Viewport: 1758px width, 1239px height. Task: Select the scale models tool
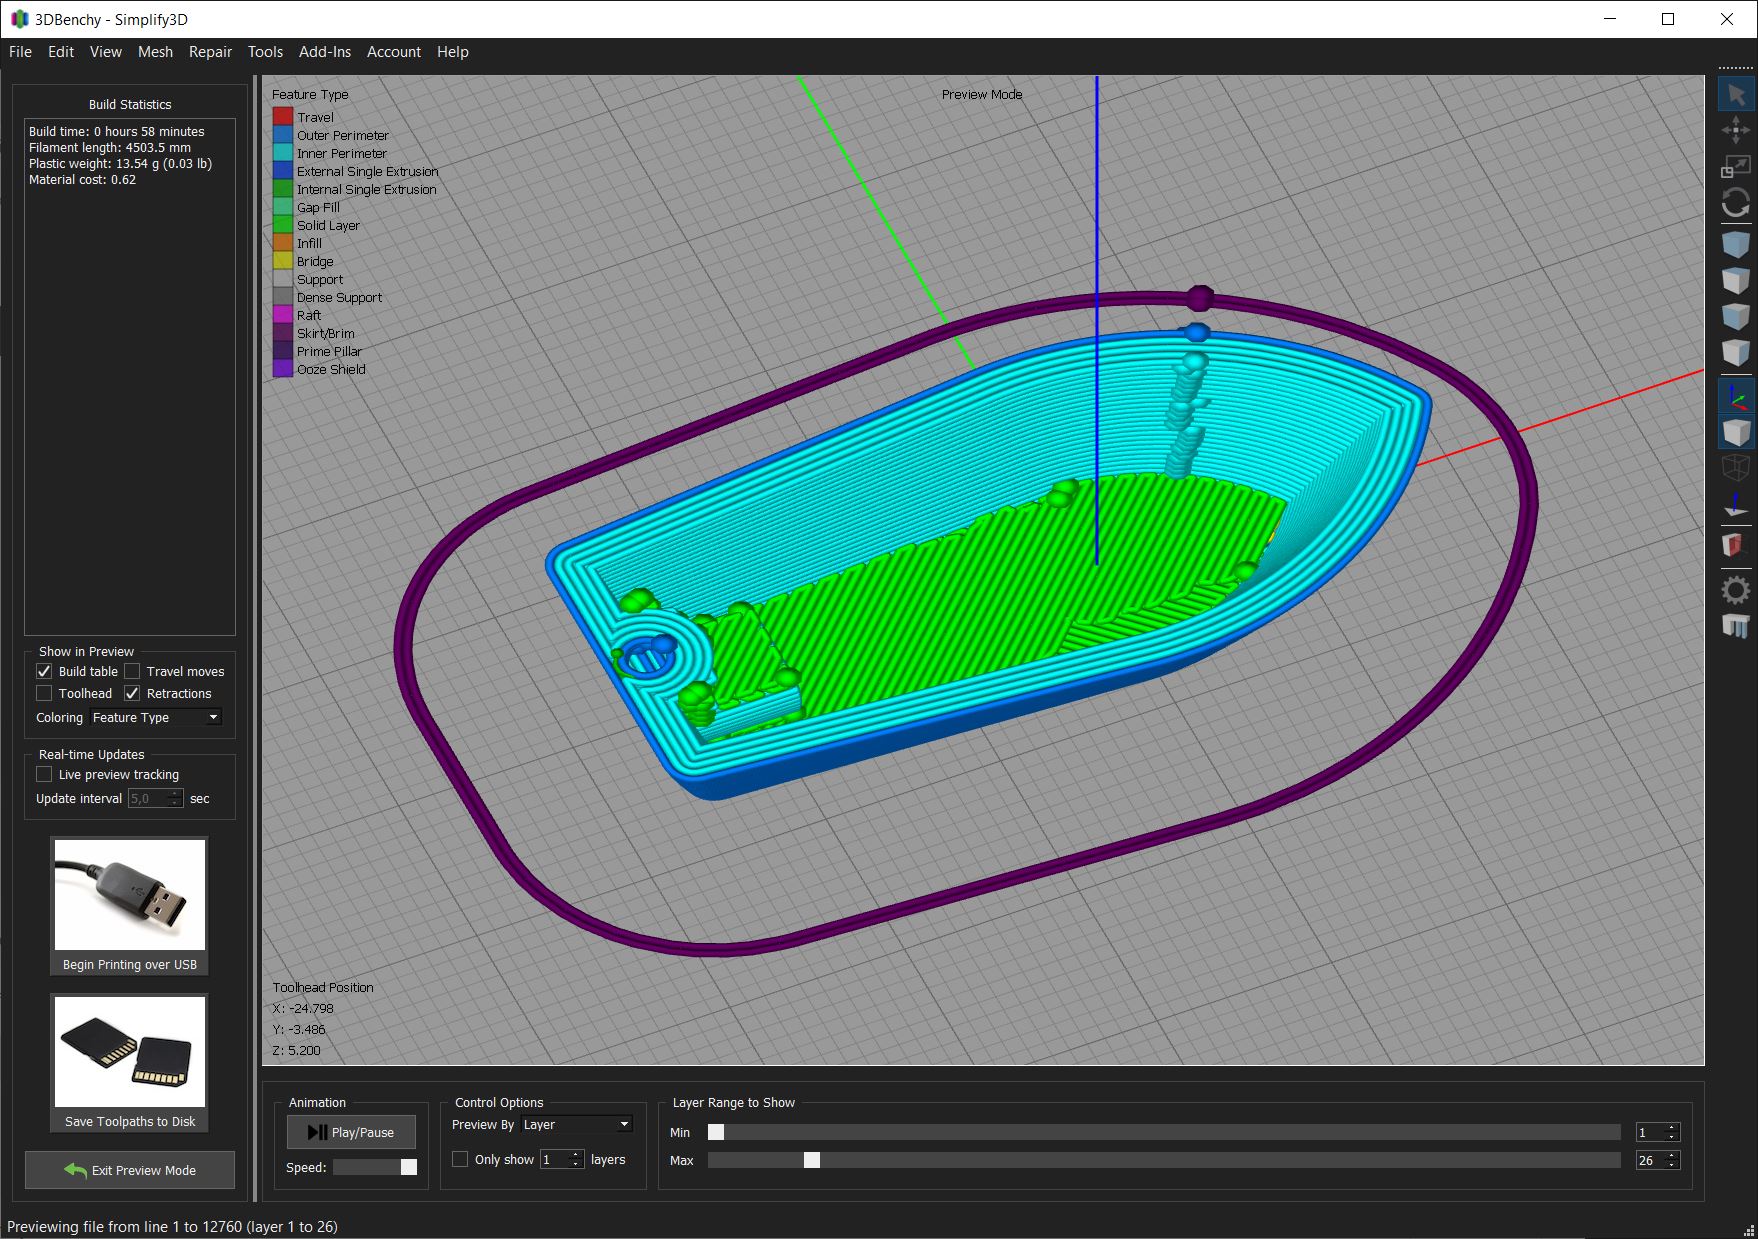point(1735,167)
